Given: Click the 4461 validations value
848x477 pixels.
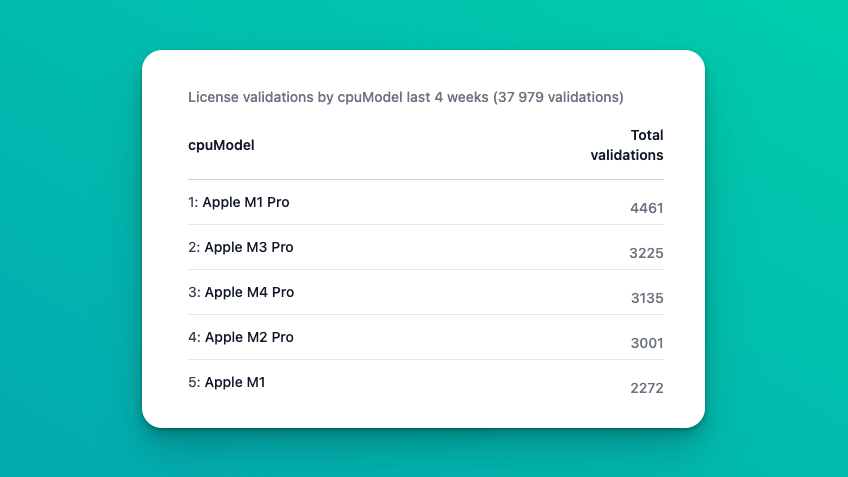Looking at the screenshot, I should point(646,208).
